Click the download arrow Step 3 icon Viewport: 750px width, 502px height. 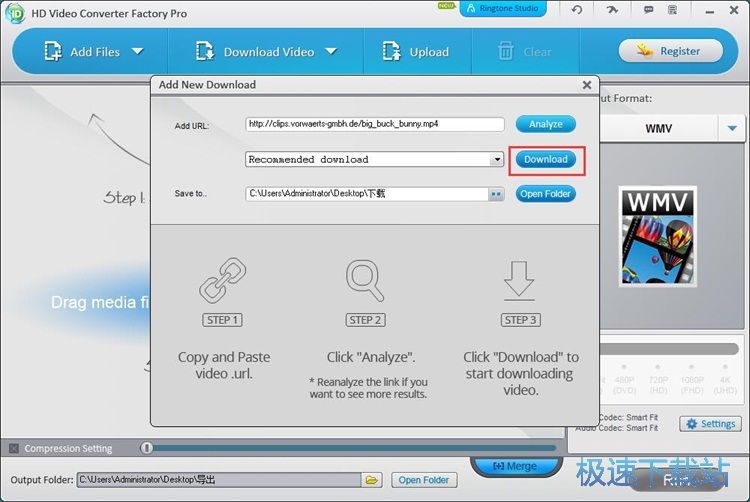pyautogui.click(x=519, y=281)
